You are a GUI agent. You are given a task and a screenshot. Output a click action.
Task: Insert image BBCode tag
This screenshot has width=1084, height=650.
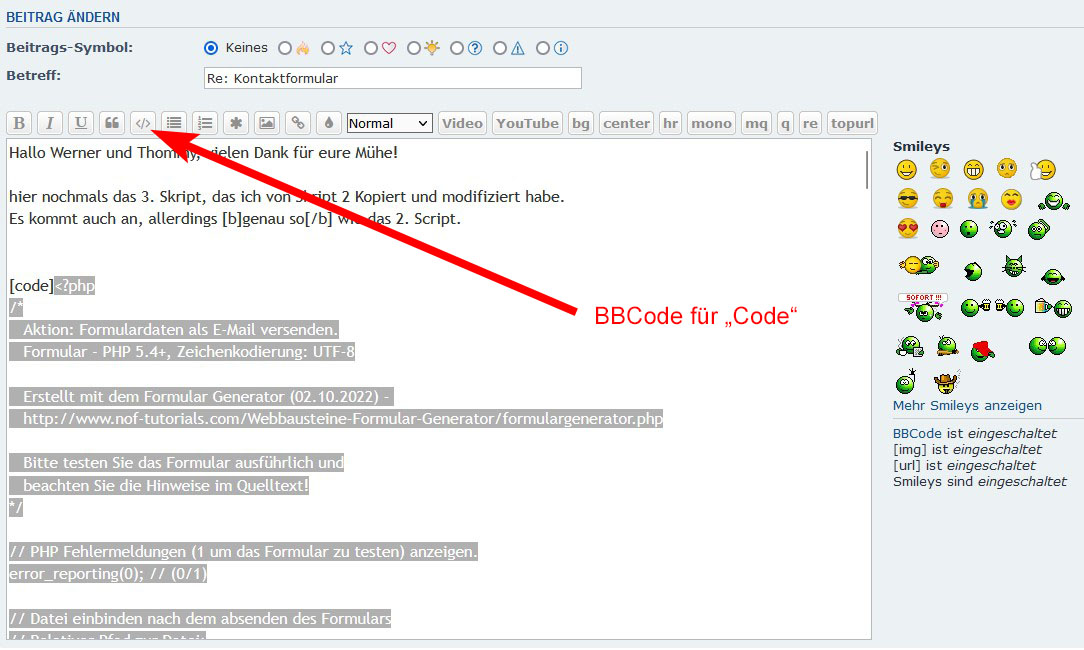(266, 123)
